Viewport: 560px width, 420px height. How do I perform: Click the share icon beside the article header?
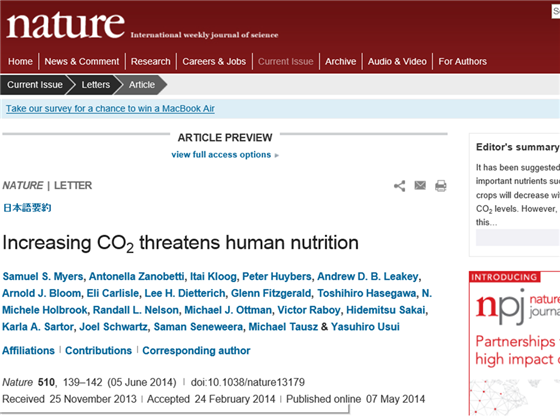pos(400,186)
